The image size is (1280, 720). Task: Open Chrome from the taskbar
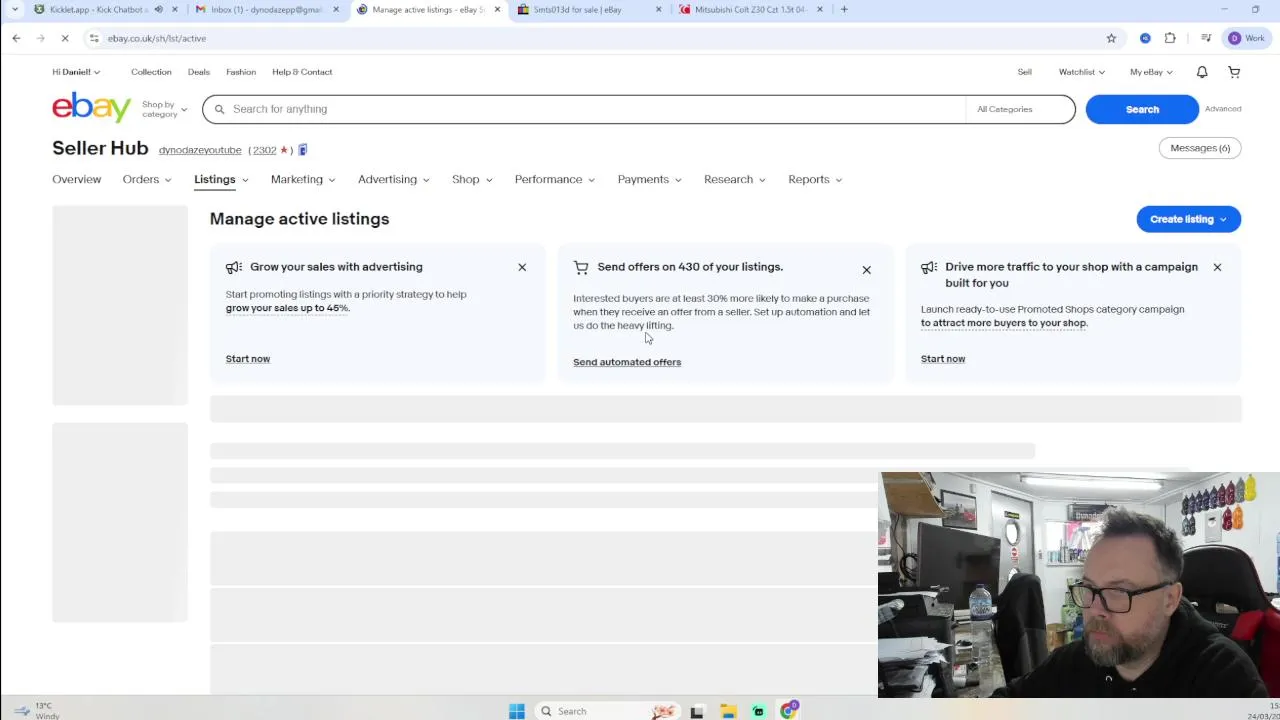pyautogui.click(x=789, y=711)
